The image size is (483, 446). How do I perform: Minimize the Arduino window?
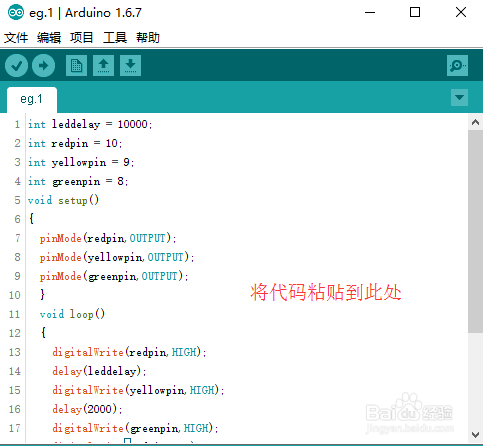[370, 13]
